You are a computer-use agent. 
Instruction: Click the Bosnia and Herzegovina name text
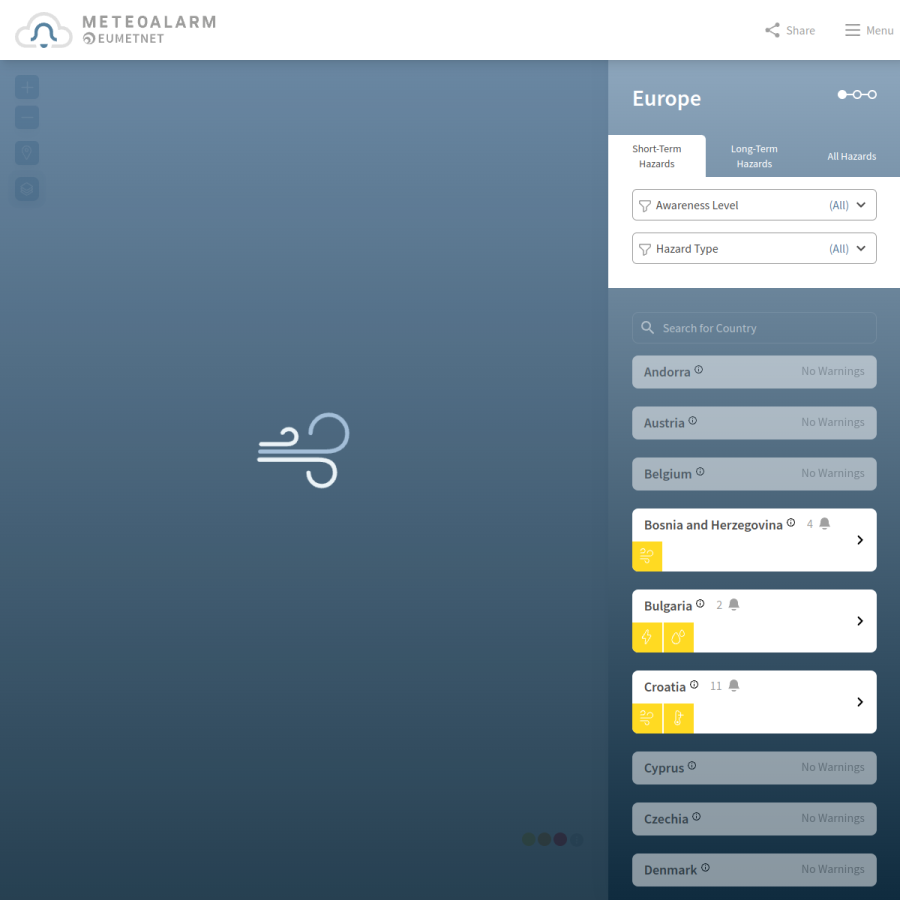pyautogui.click(x=713, y=525)
